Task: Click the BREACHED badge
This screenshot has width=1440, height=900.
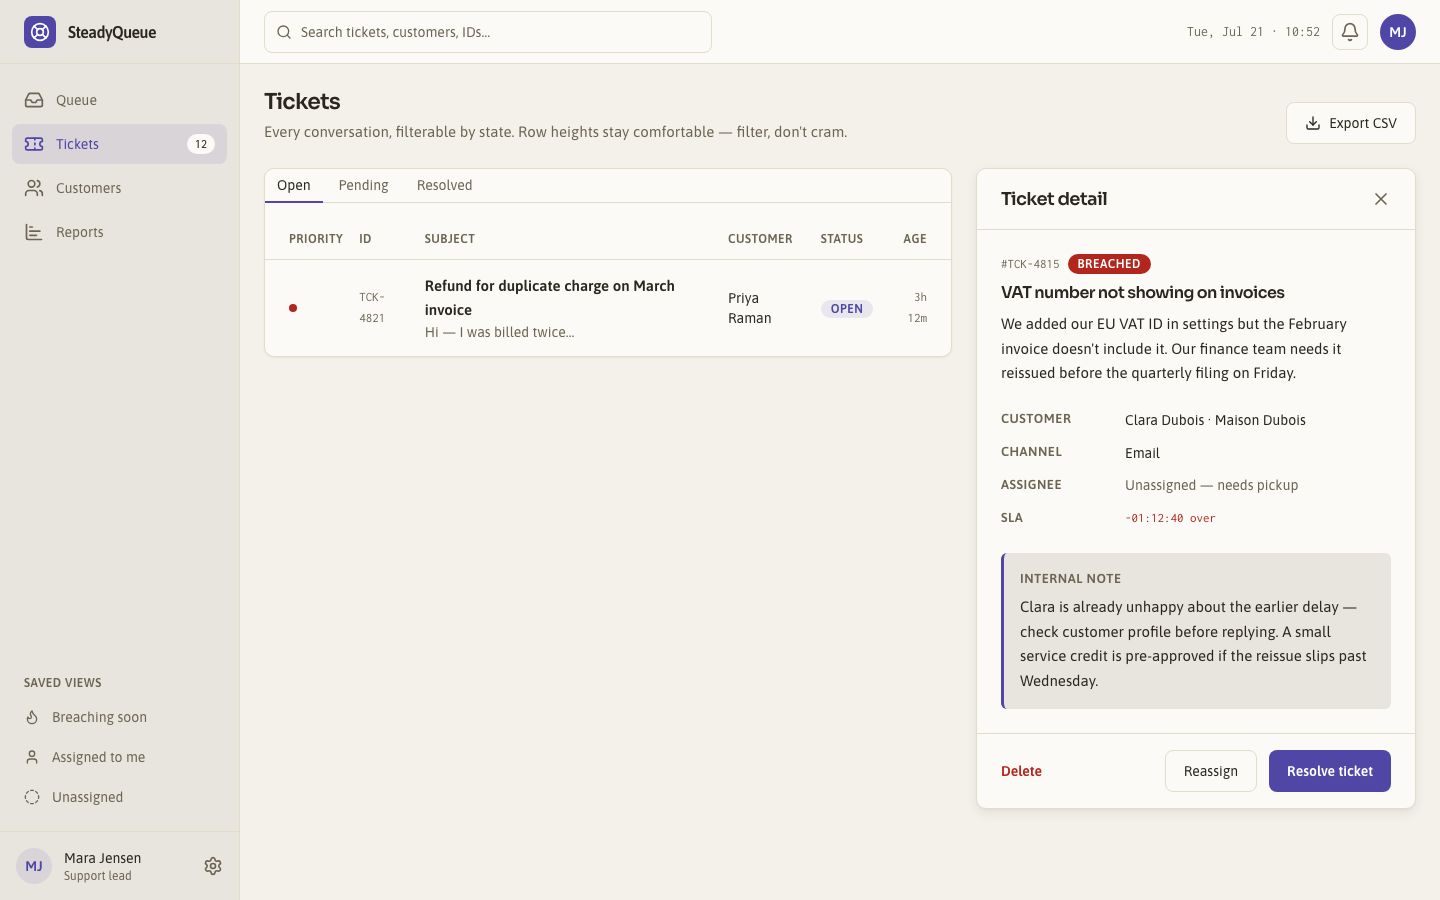Action: pos(1109,264)
